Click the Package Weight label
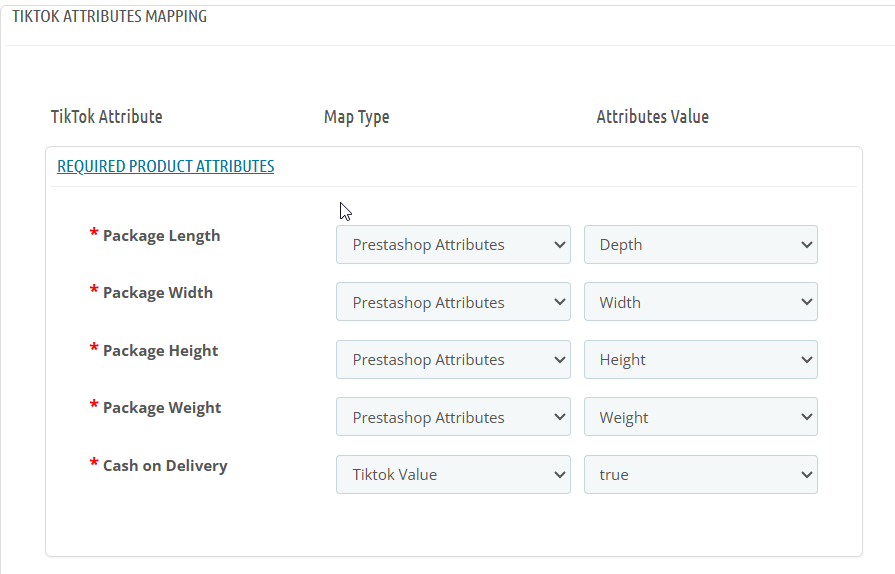 tap(162, 408)
